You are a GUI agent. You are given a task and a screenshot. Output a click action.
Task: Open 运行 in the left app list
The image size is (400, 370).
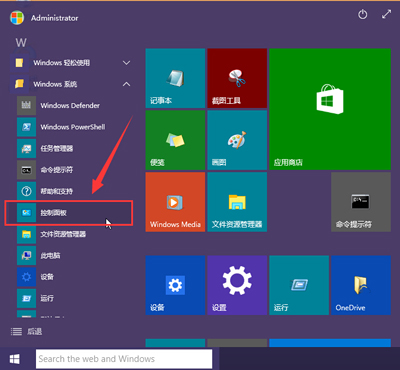click(70, 298)
